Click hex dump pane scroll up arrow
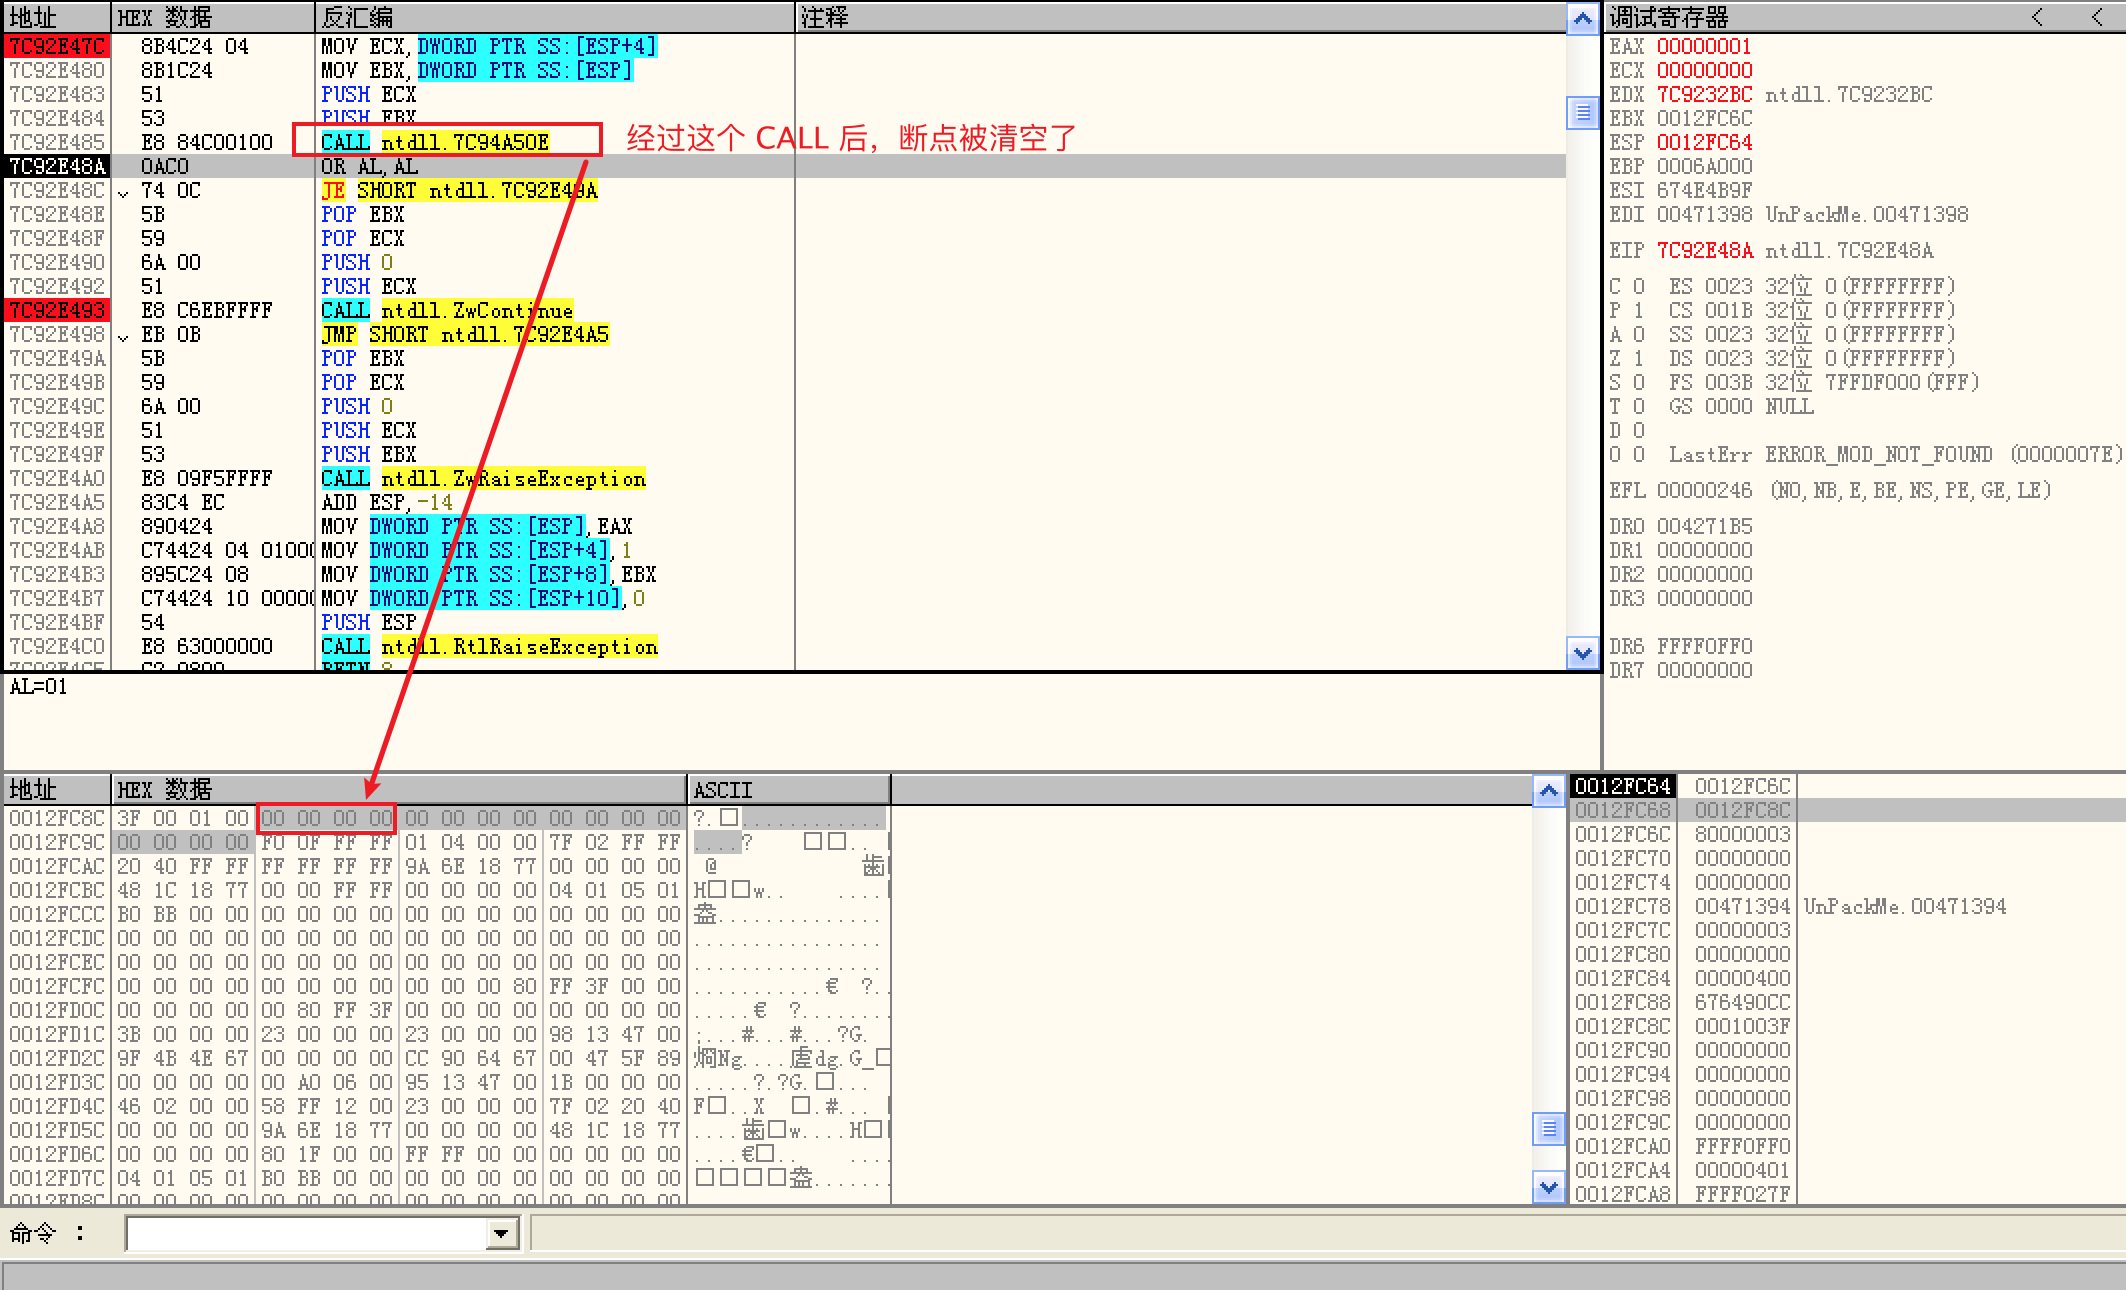The image size is (2126, 1290). click(1548, 791)
